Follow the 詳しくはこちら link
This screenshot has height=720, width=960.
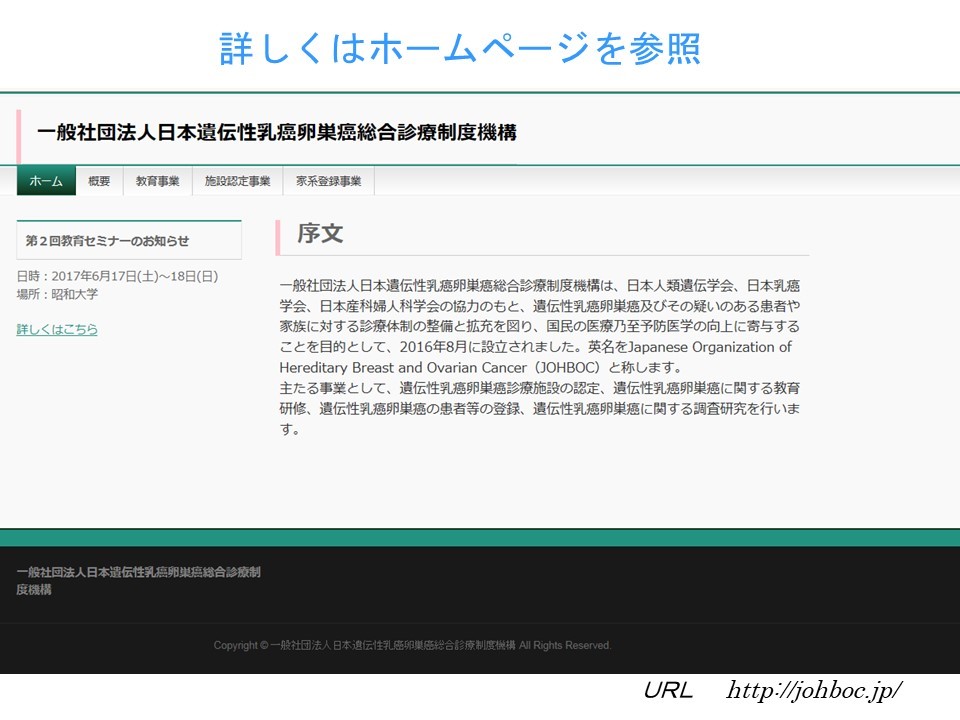pos(57,329)
